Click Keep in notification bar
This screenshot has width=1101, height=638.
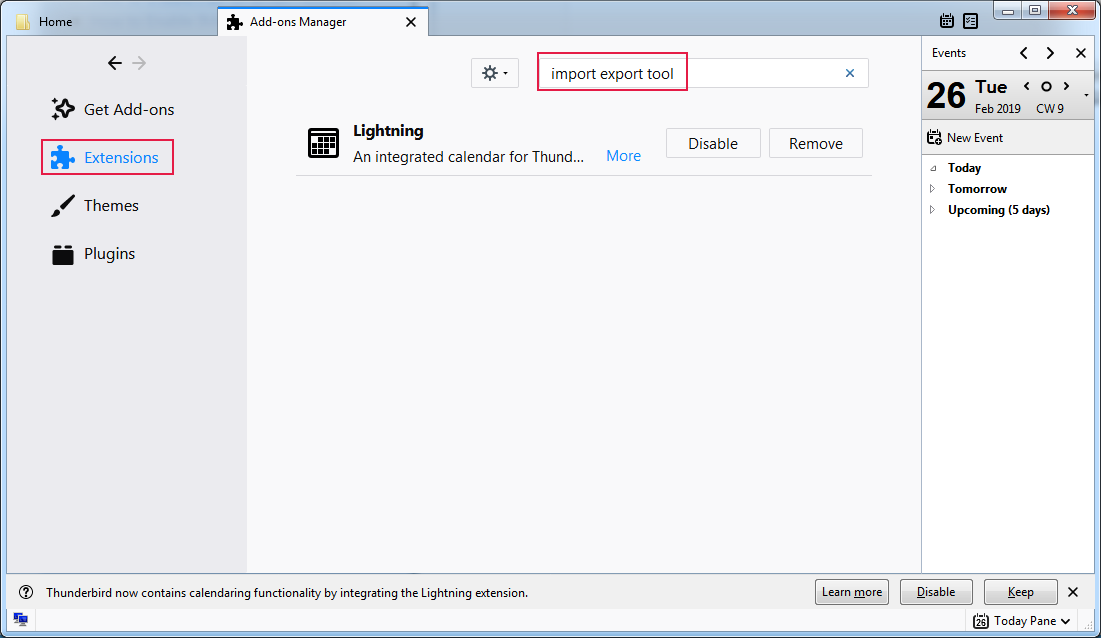(1020, 592)
